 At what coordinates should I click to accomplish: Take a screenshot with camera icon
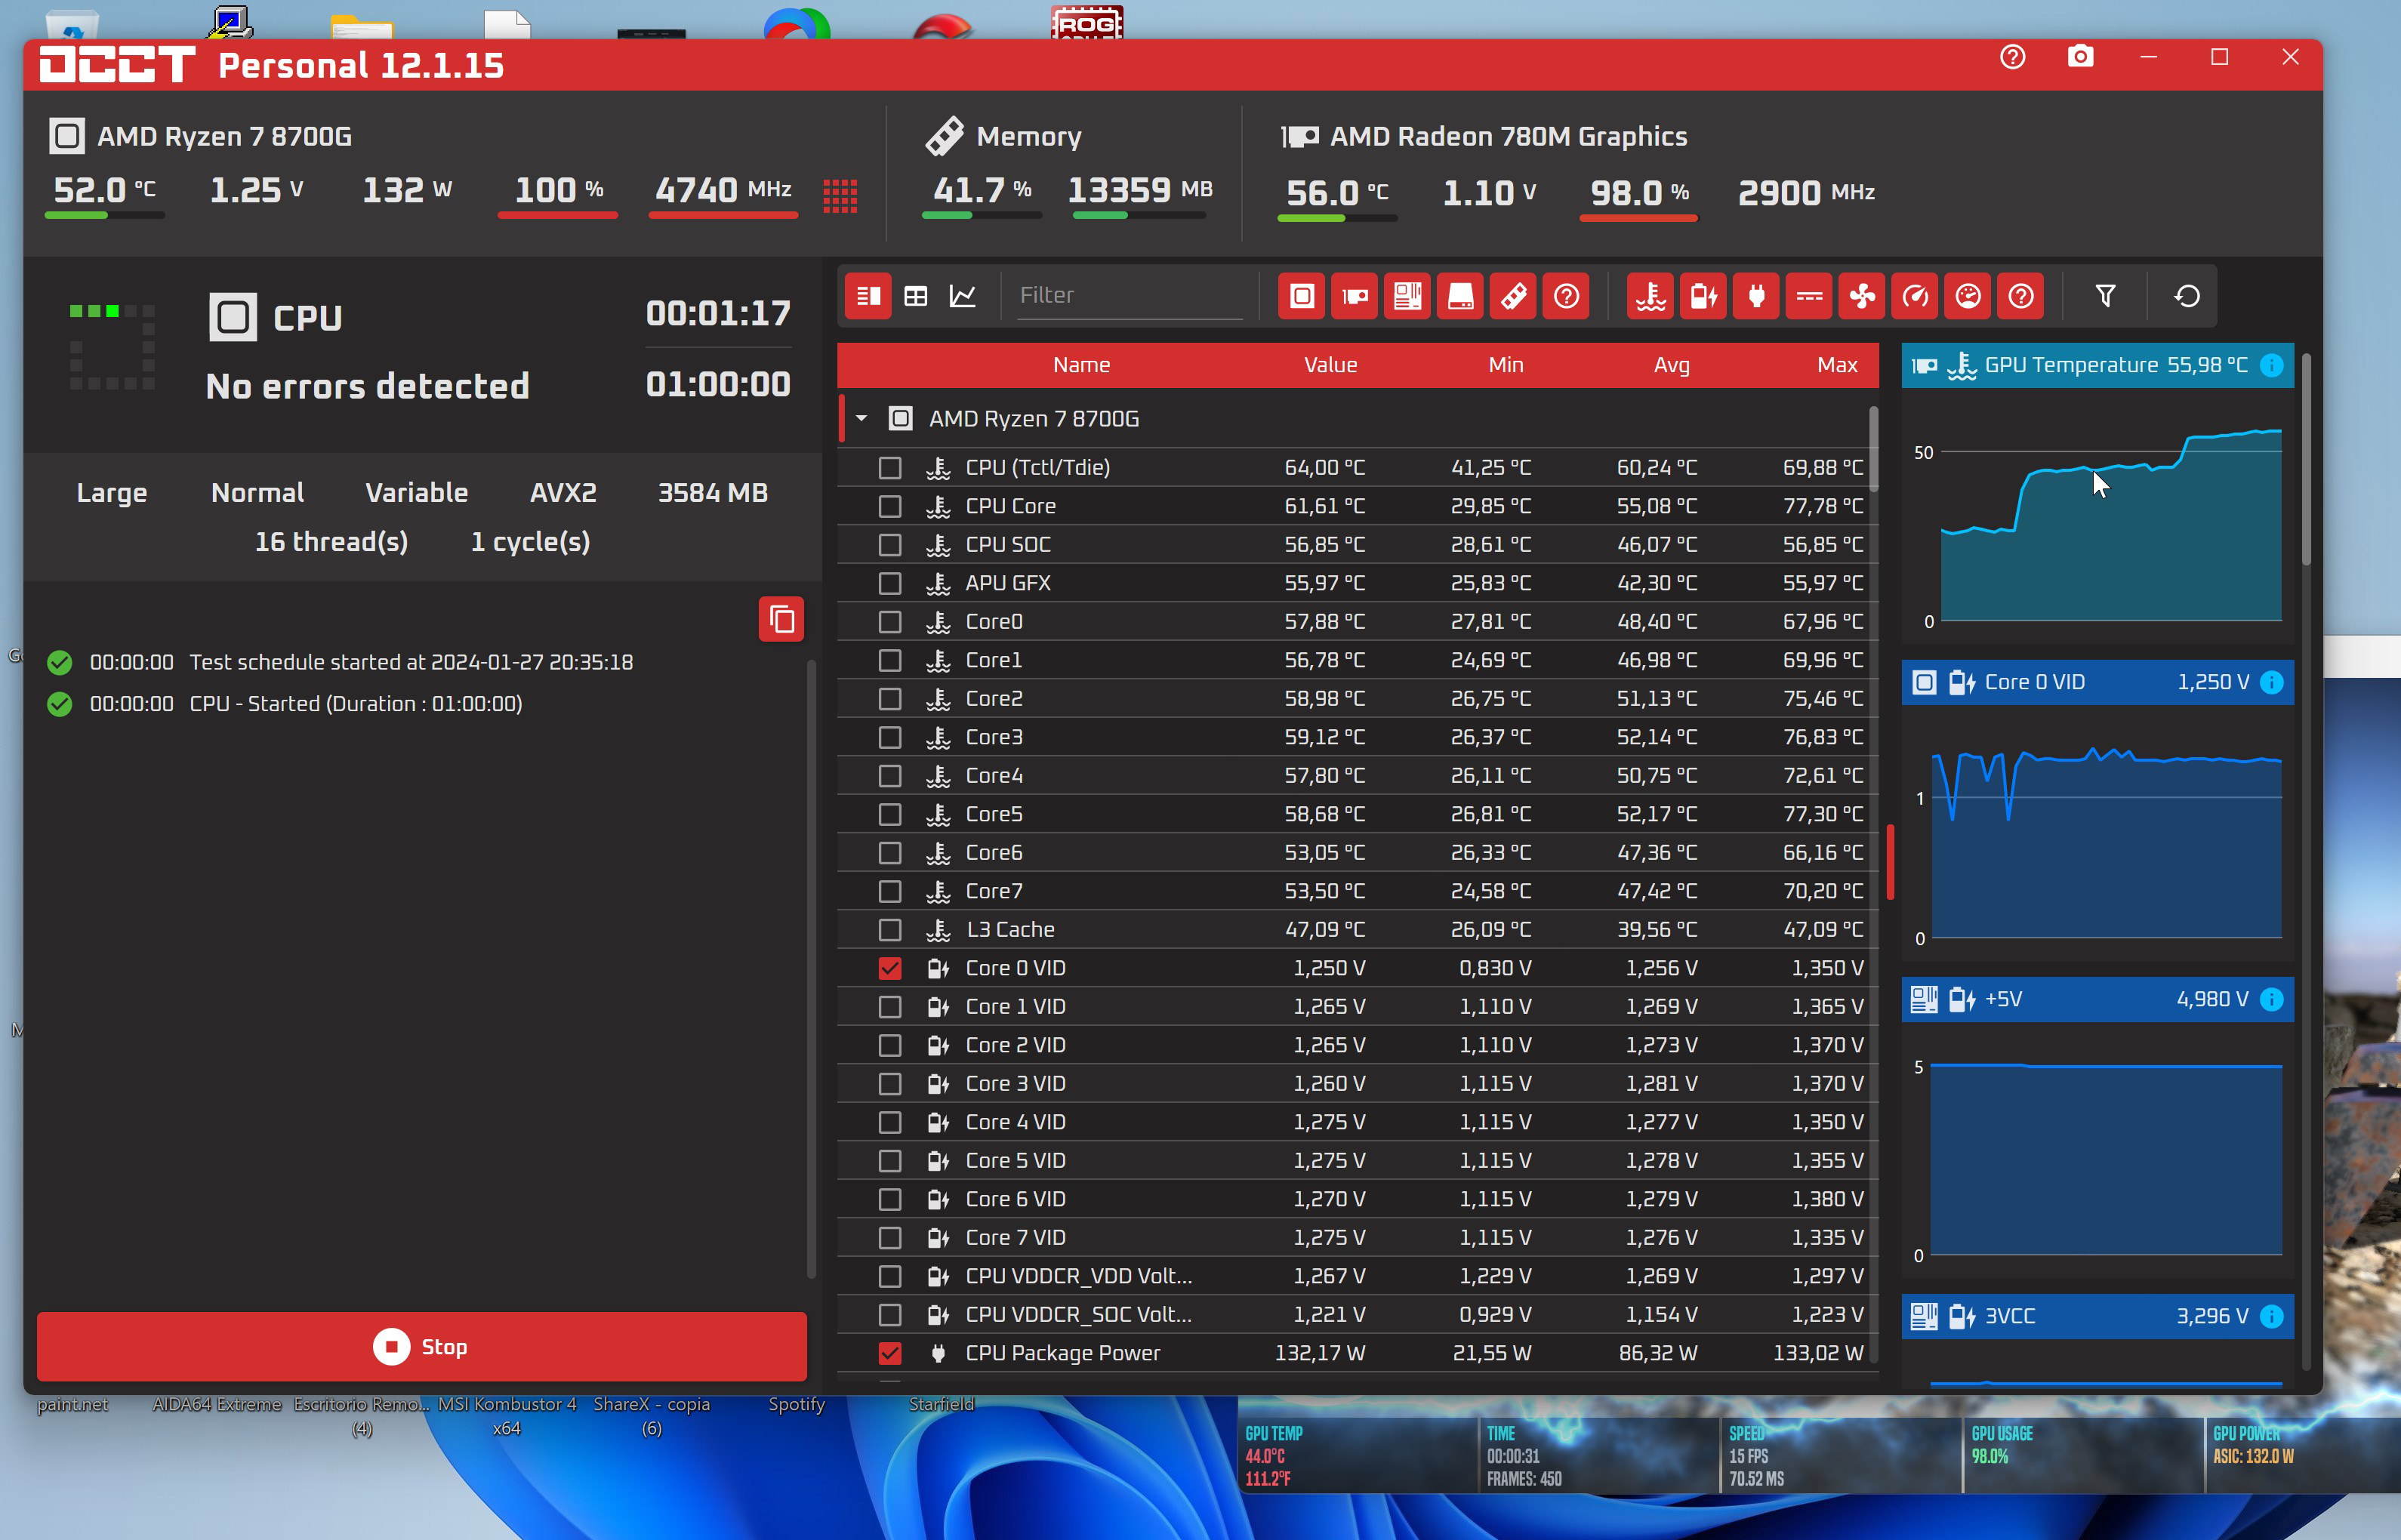[2080, 57]
